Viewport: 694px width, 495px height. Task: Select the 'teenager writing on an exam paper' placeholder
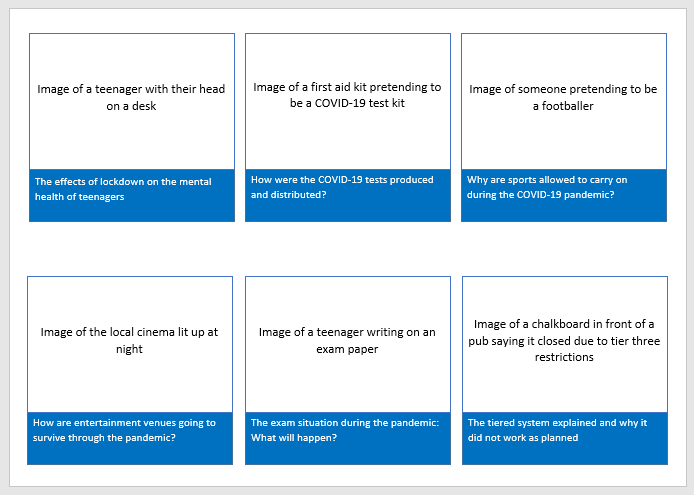348,344
